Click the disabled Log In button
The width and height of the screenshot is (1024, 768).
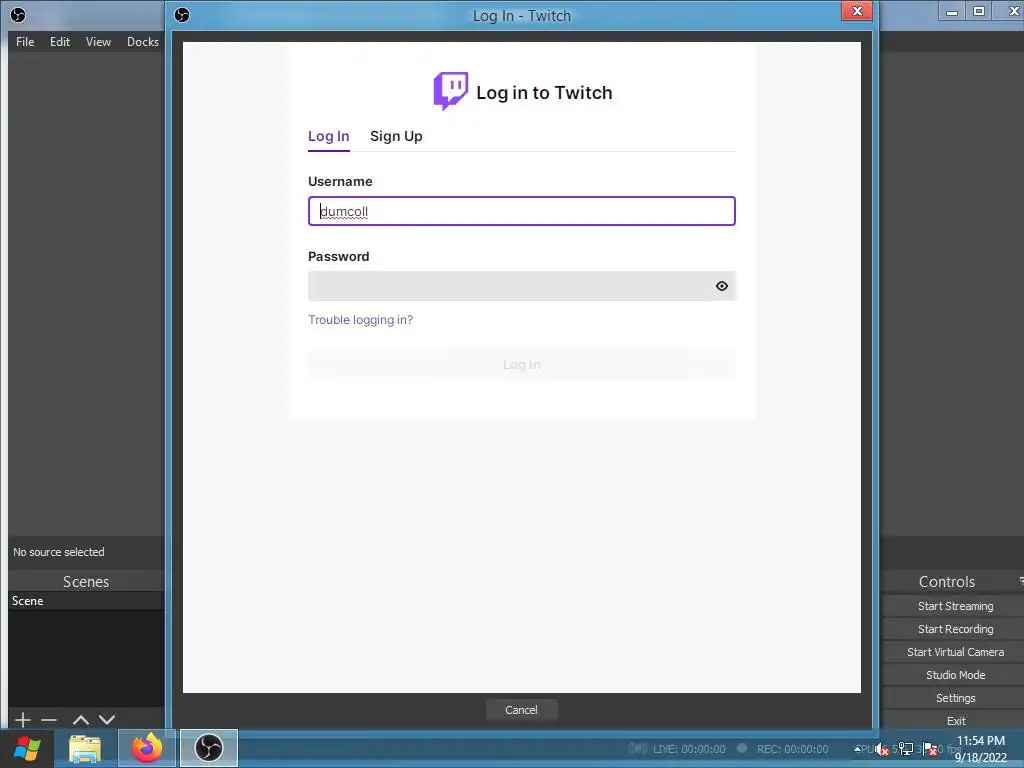[522, 364]
